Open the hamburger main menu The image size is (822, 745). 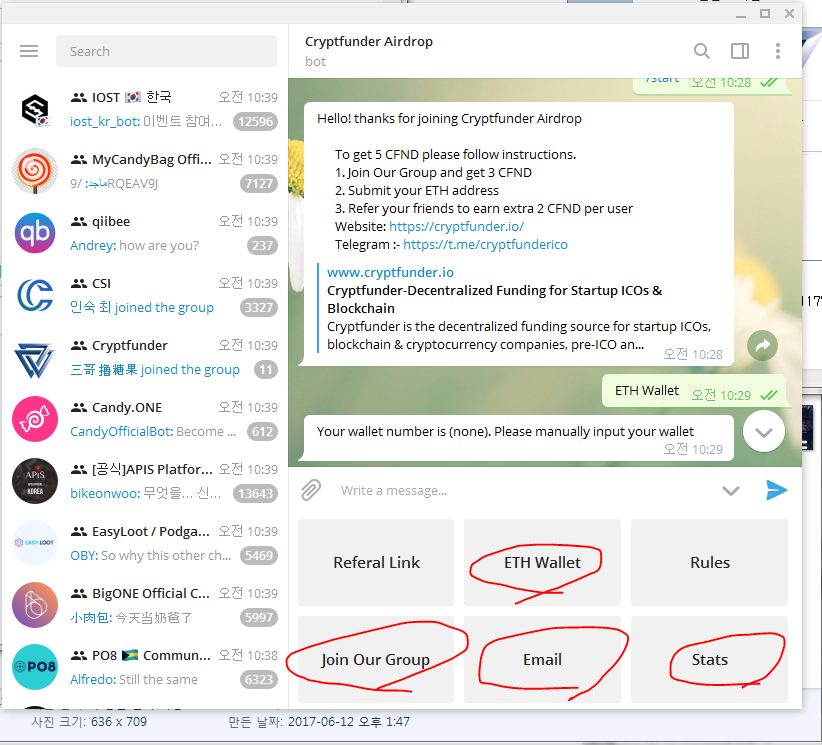(29, 51)
